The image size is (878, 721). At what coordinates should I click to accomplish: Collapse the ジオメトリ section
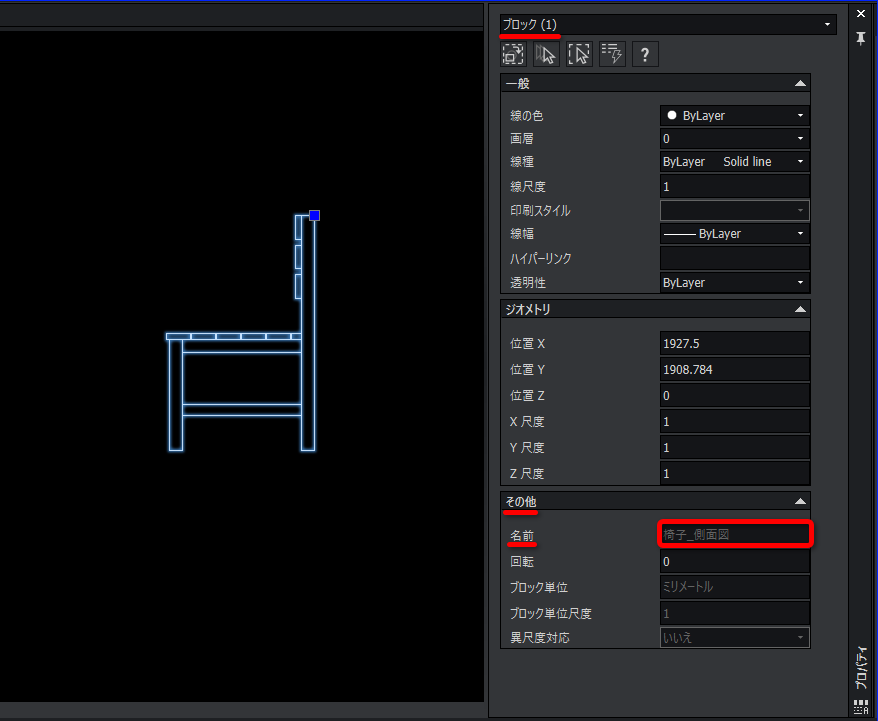(x=799, y=310)
